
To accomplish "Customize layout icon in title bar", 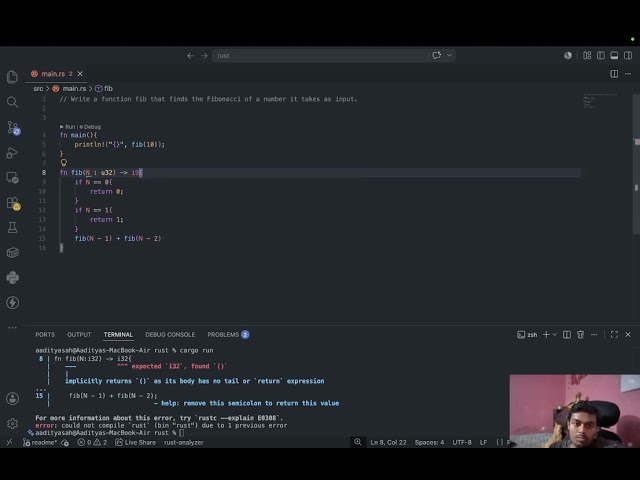I will 587,56.
